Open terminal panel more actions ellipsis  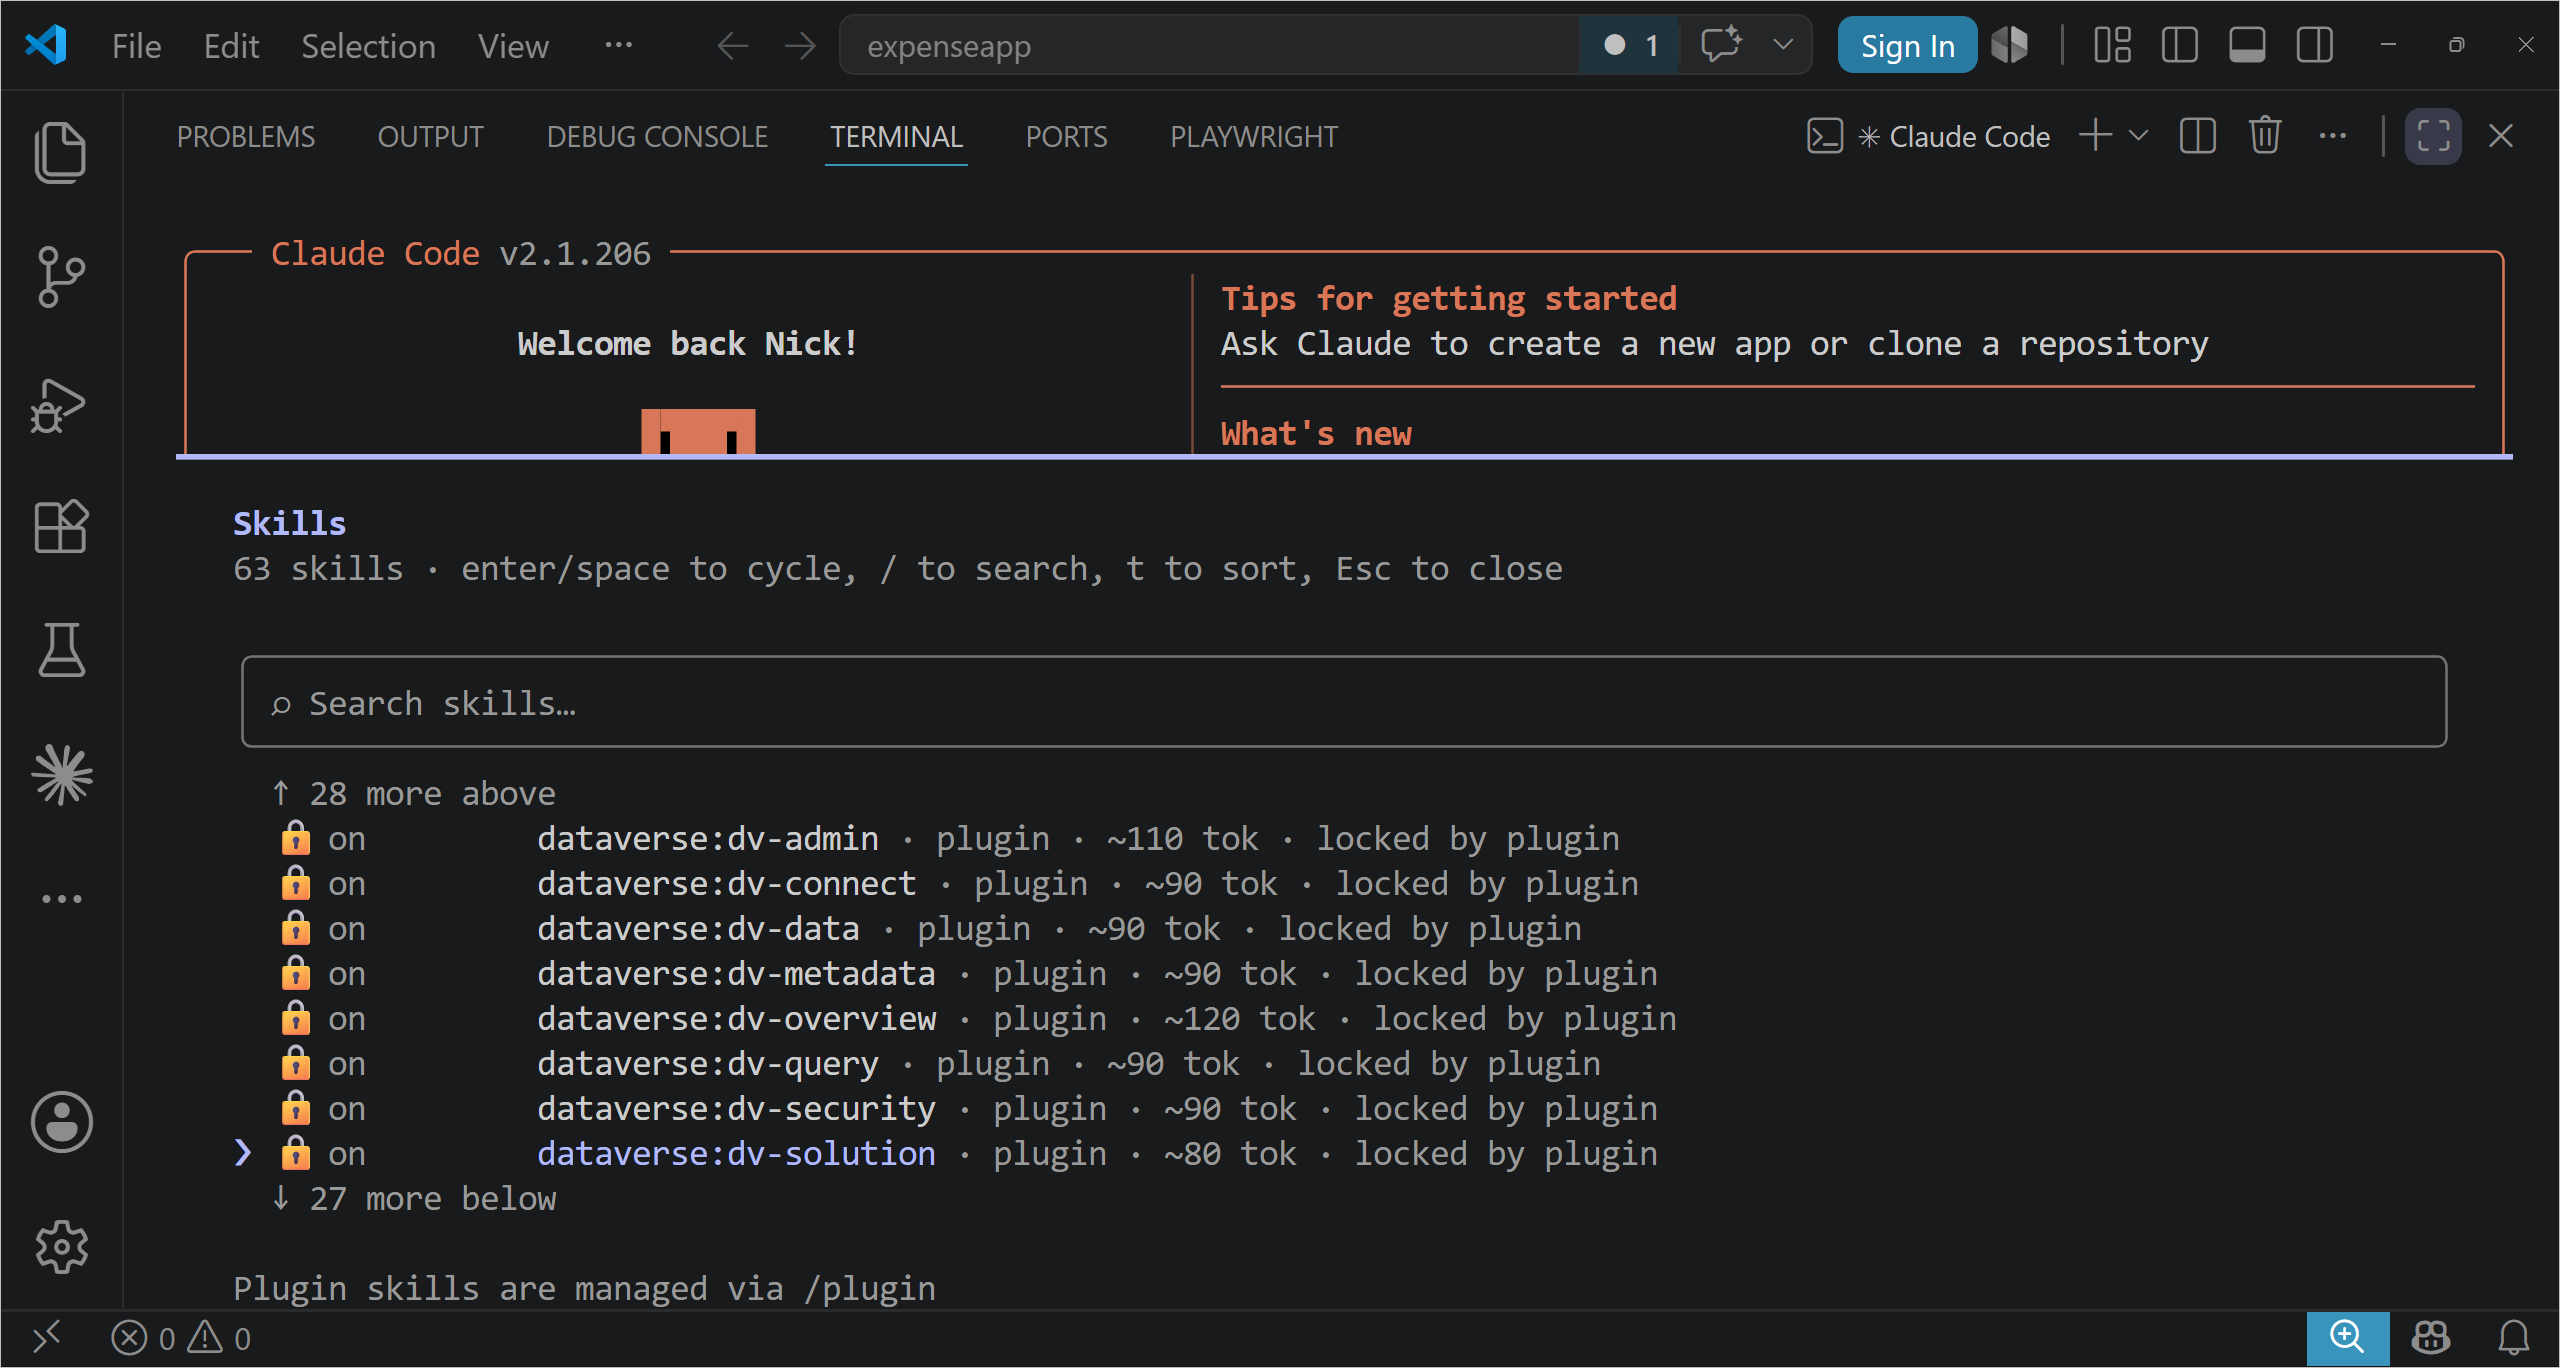point(2333,135)
